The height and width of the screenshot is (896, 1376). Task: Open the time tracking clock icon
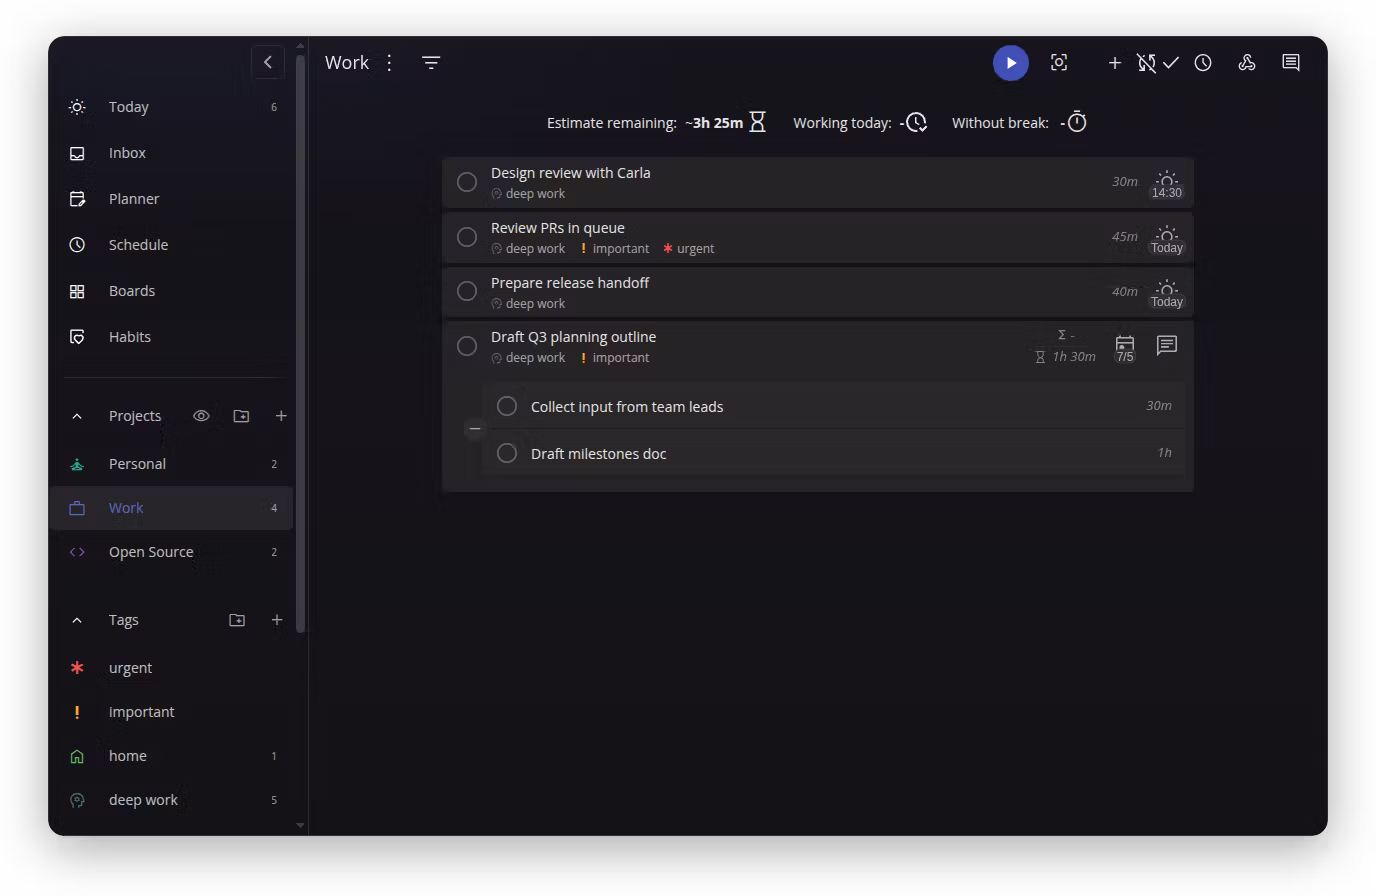point(1203,63)
